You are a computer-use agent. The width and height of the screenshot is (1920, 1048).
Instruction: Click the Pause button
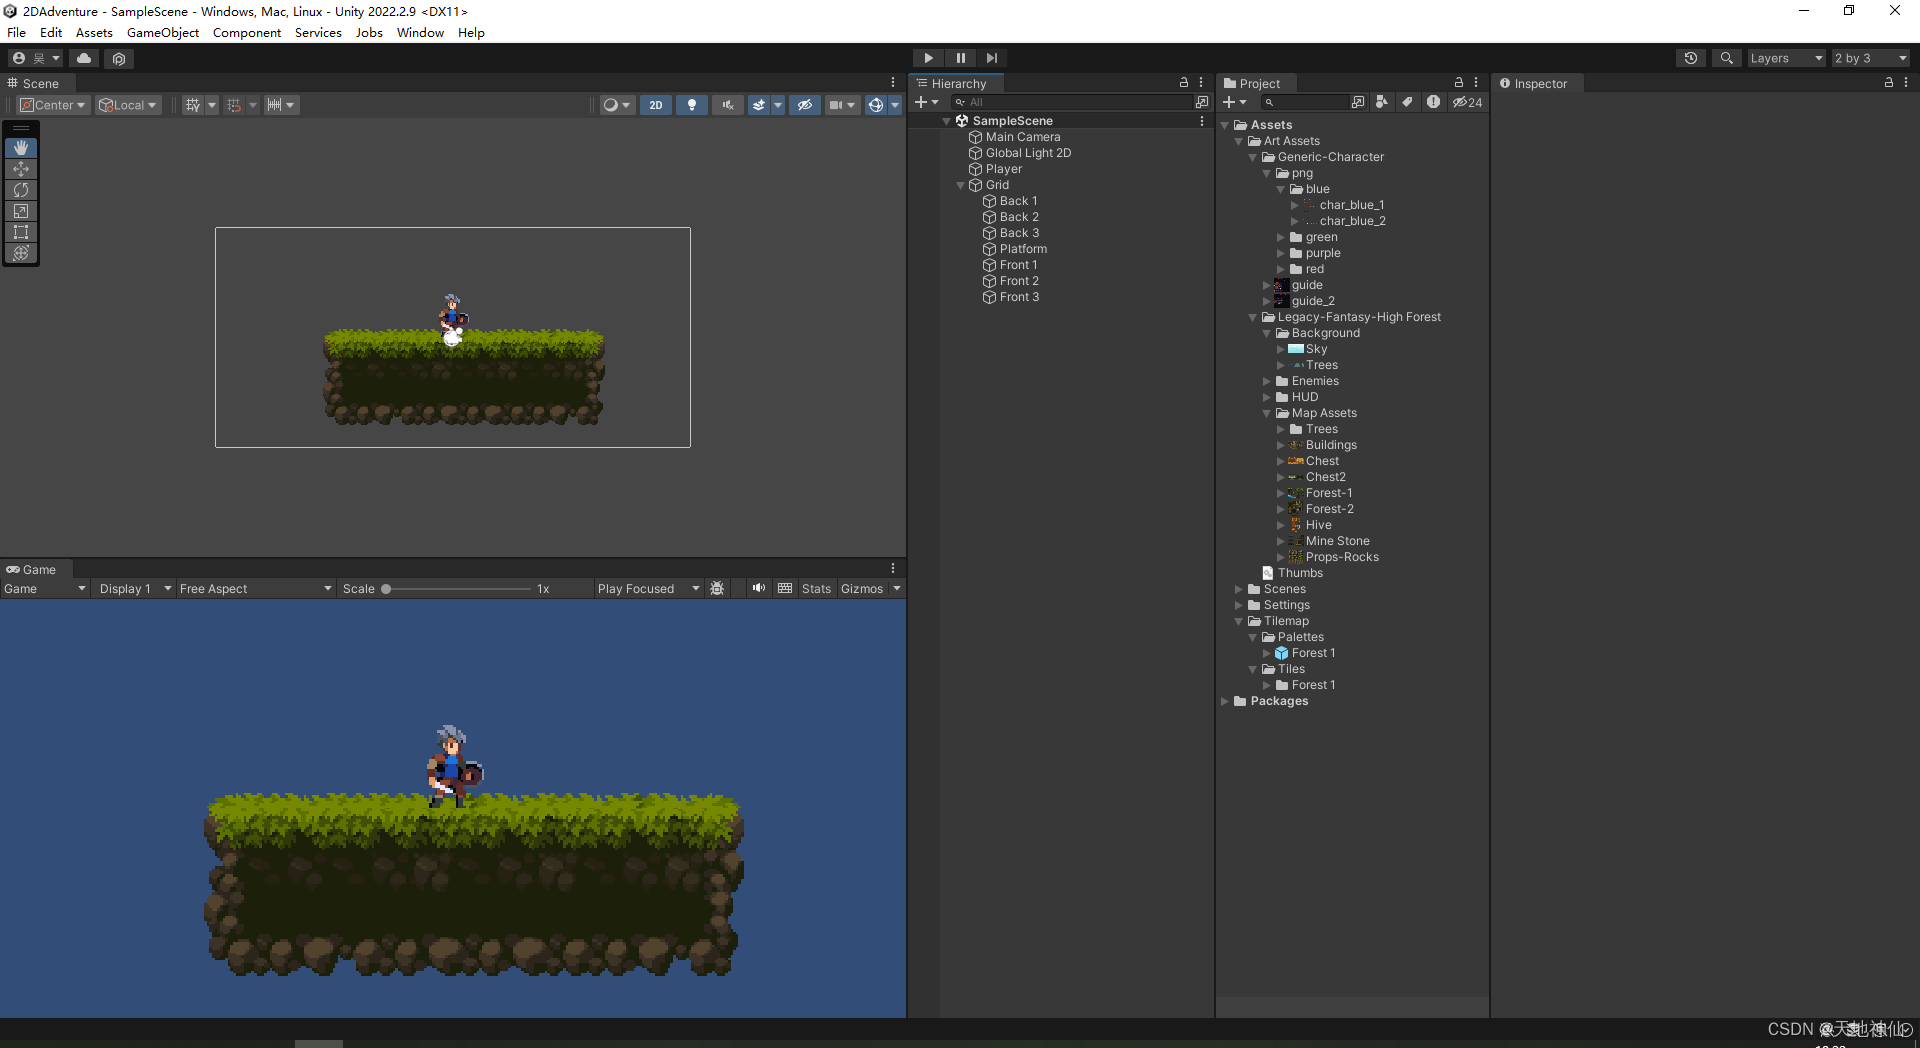click(x=960, y=58)
